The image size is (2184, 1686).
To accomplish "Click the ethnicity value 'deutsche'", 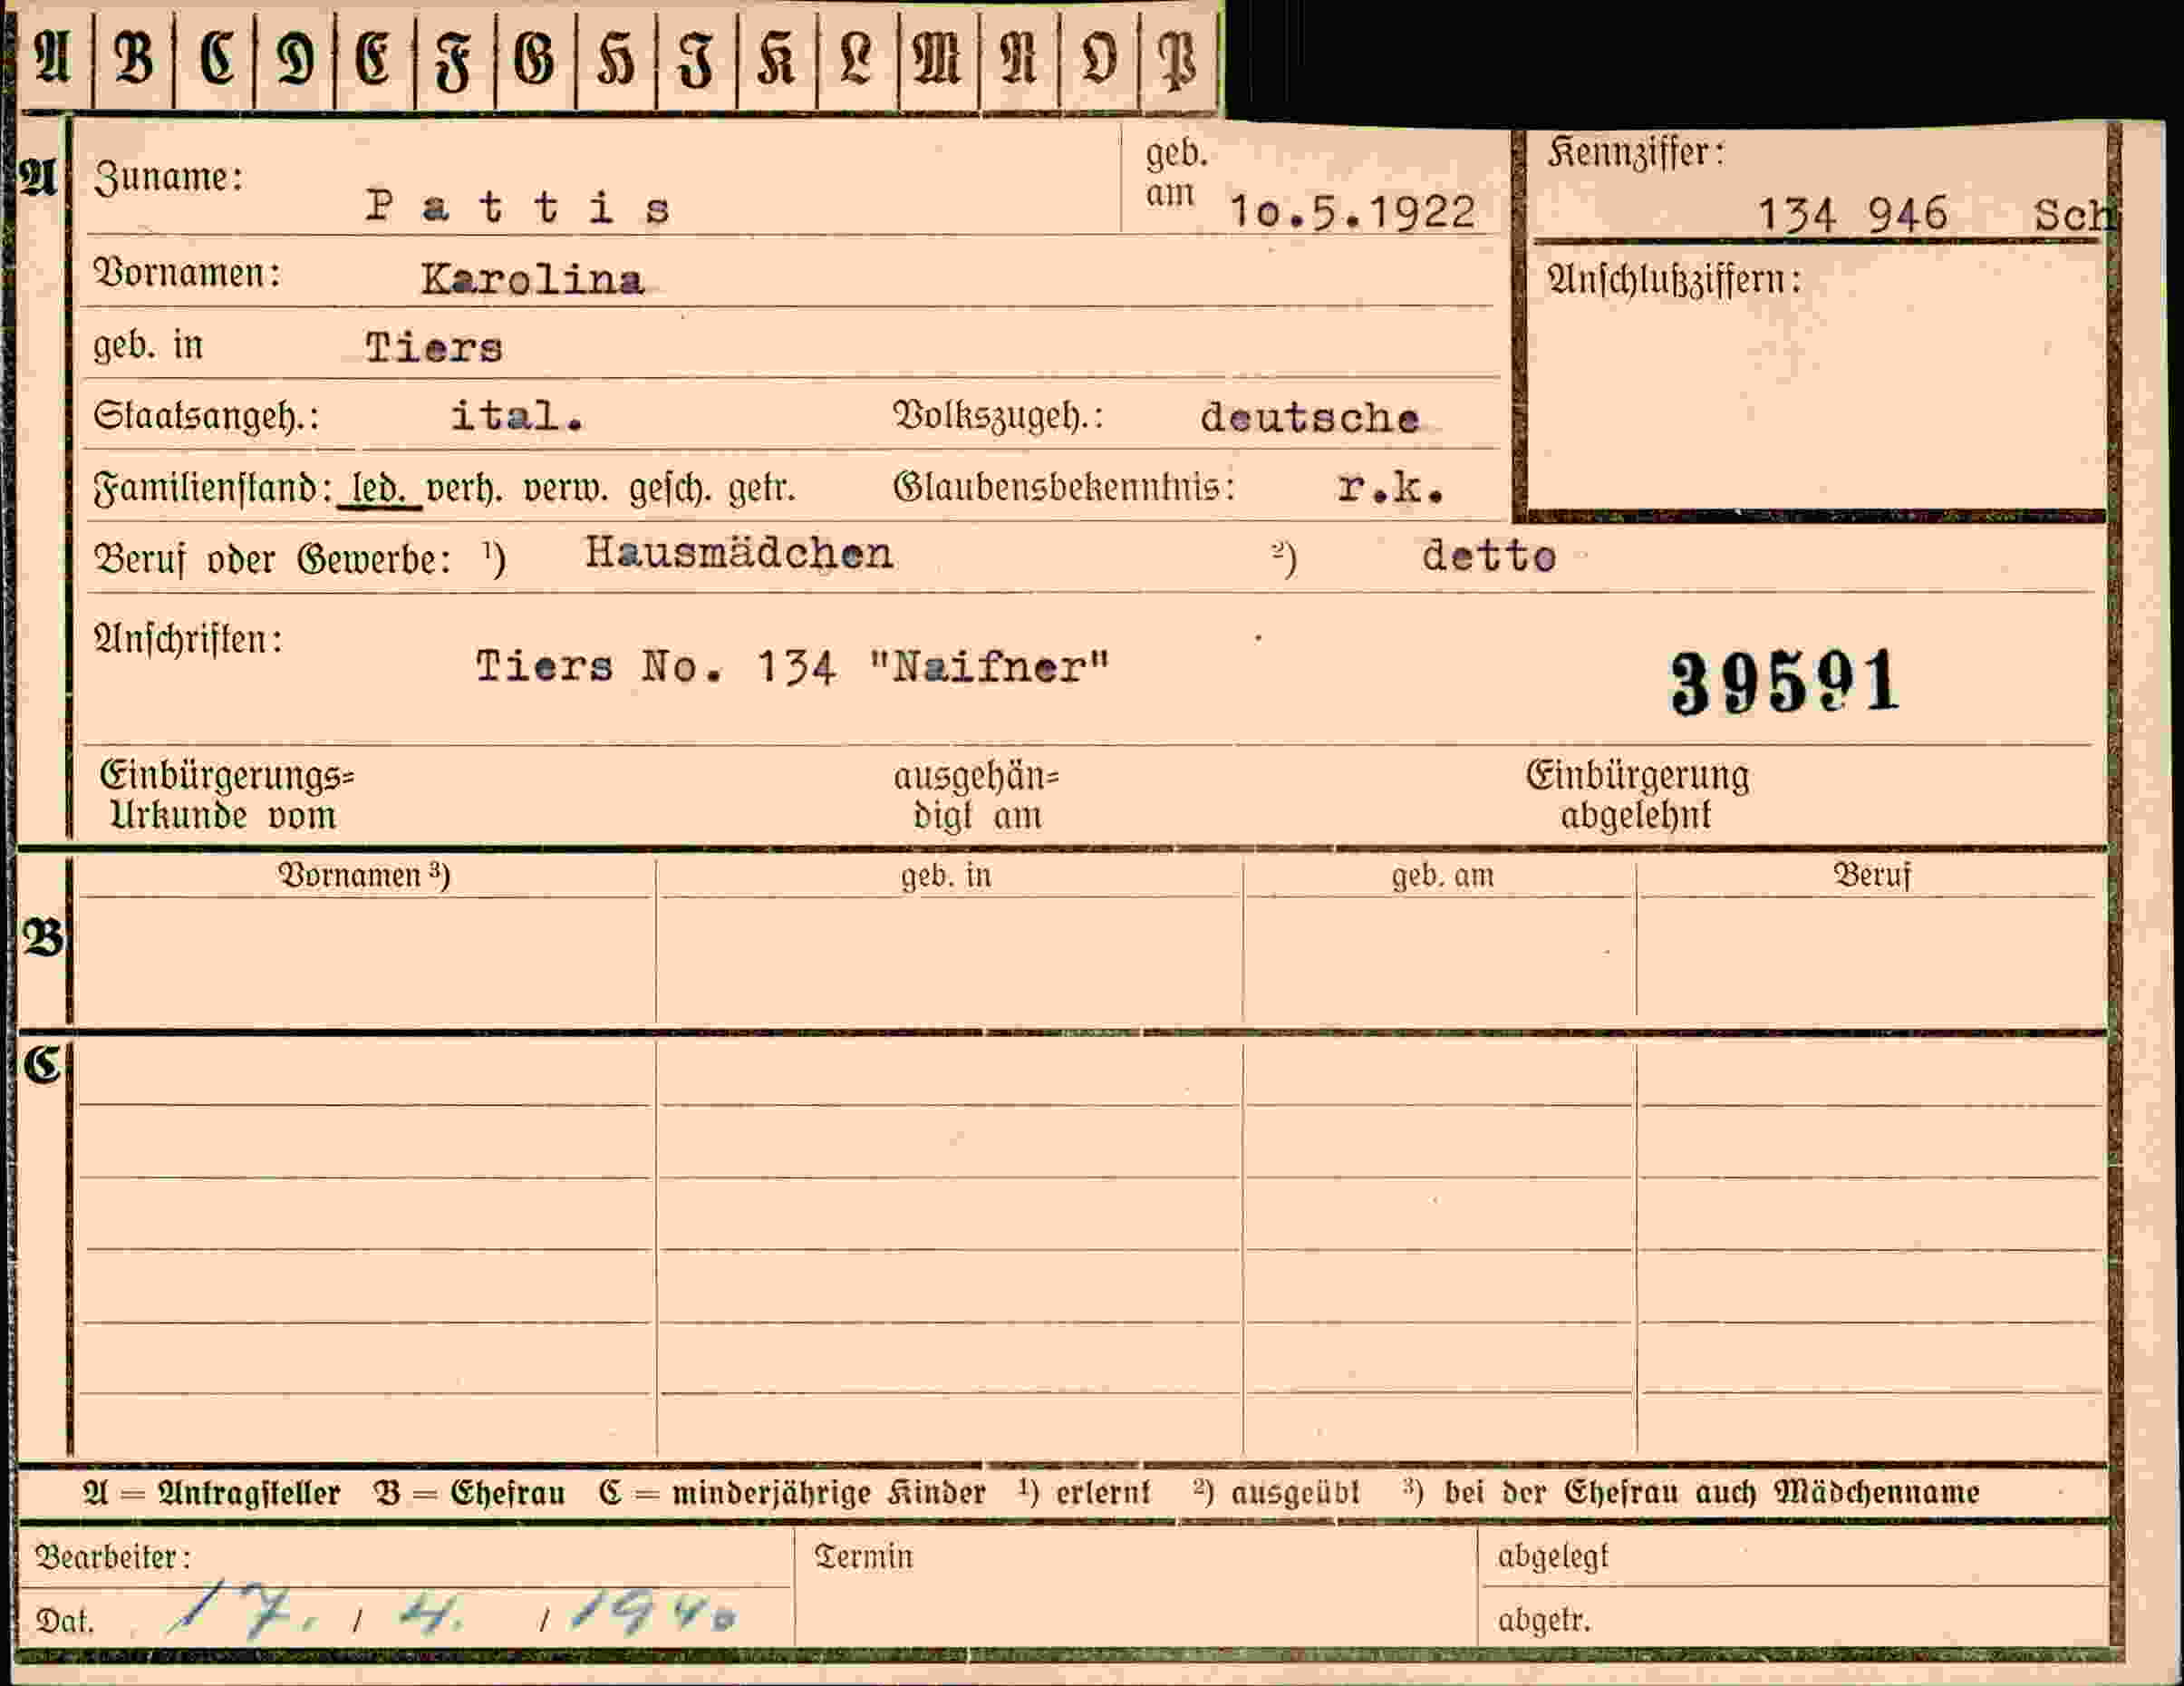I will pyautogui.click(x=1309, y=418).
